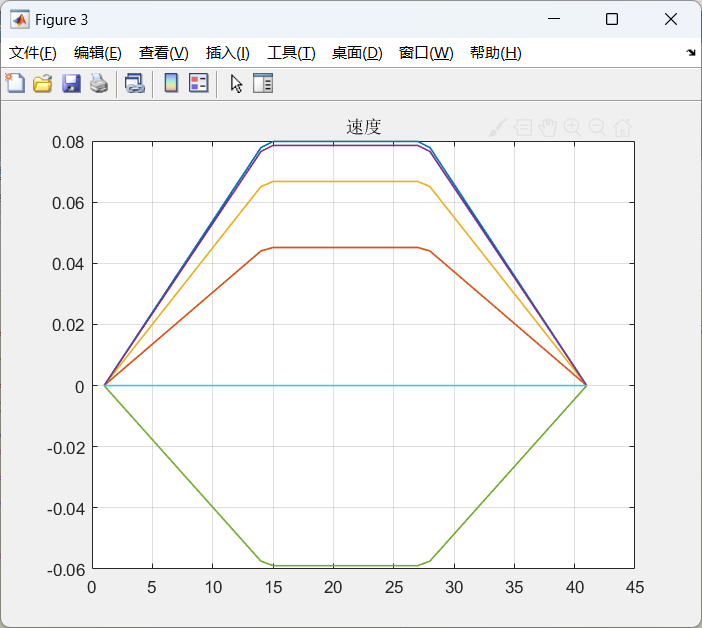Click the axes Data Tips icon
This screenshot has height=628, width=702.
[523, 128]
